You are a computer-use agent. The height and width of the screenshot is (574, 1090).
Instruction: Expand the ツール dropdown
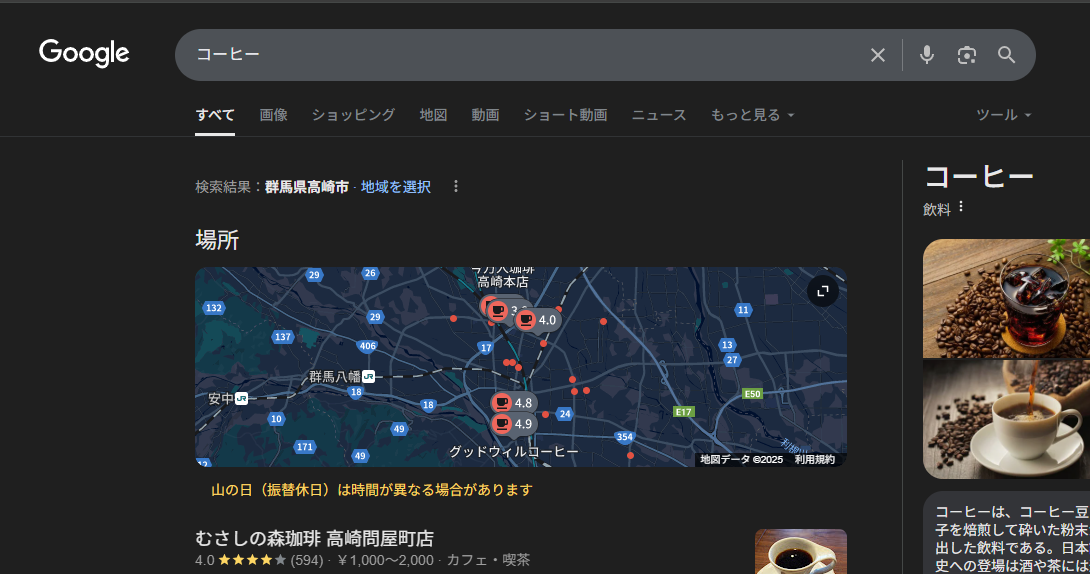[x=1003, y=115]
